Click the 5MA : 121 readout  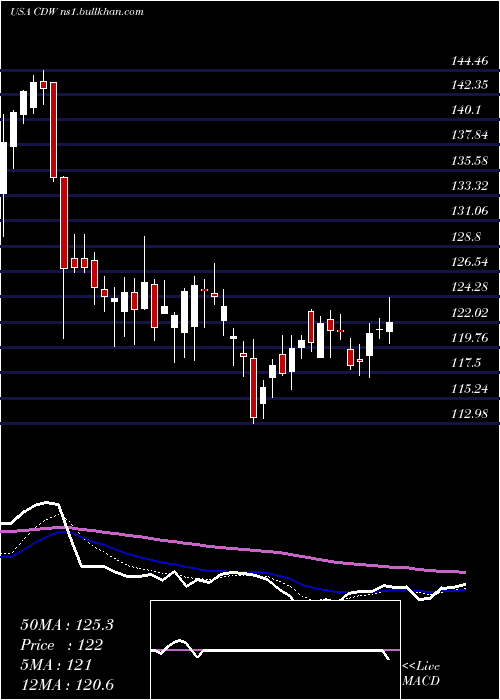pyautogui.click(x=56, y=664)
